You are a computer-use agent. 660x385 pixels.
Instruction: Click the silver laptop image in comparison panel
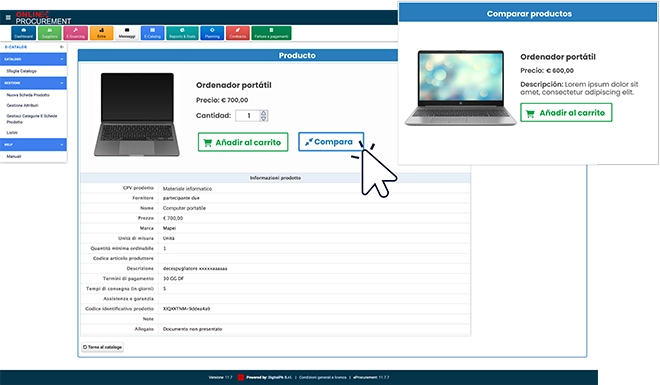(x=460, y=88)
